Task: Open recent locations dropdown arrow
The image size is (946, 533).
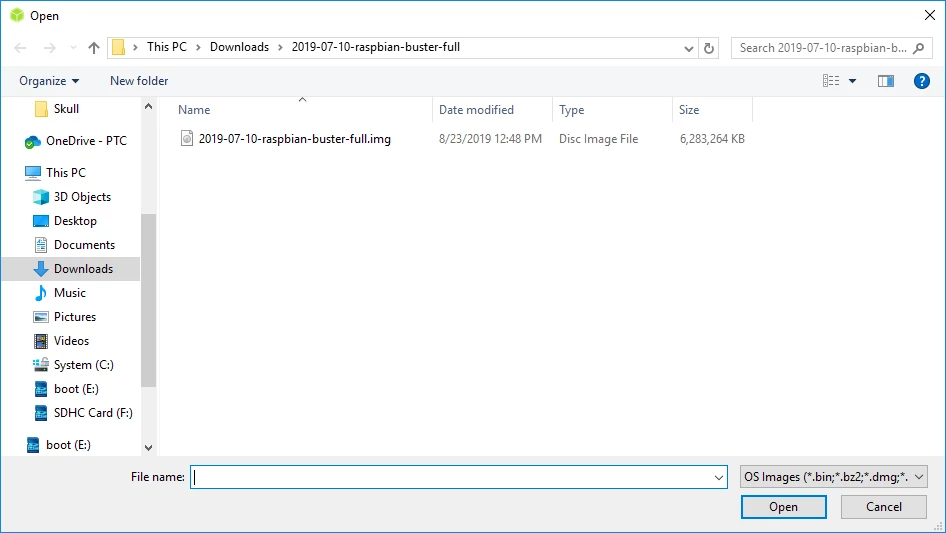Action: pos(73,48)
